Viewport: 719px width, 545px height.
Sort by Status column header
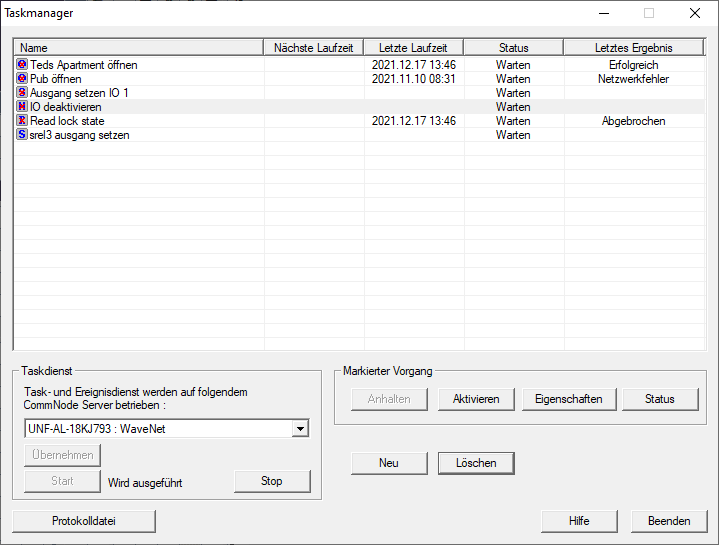coord(513,47)
